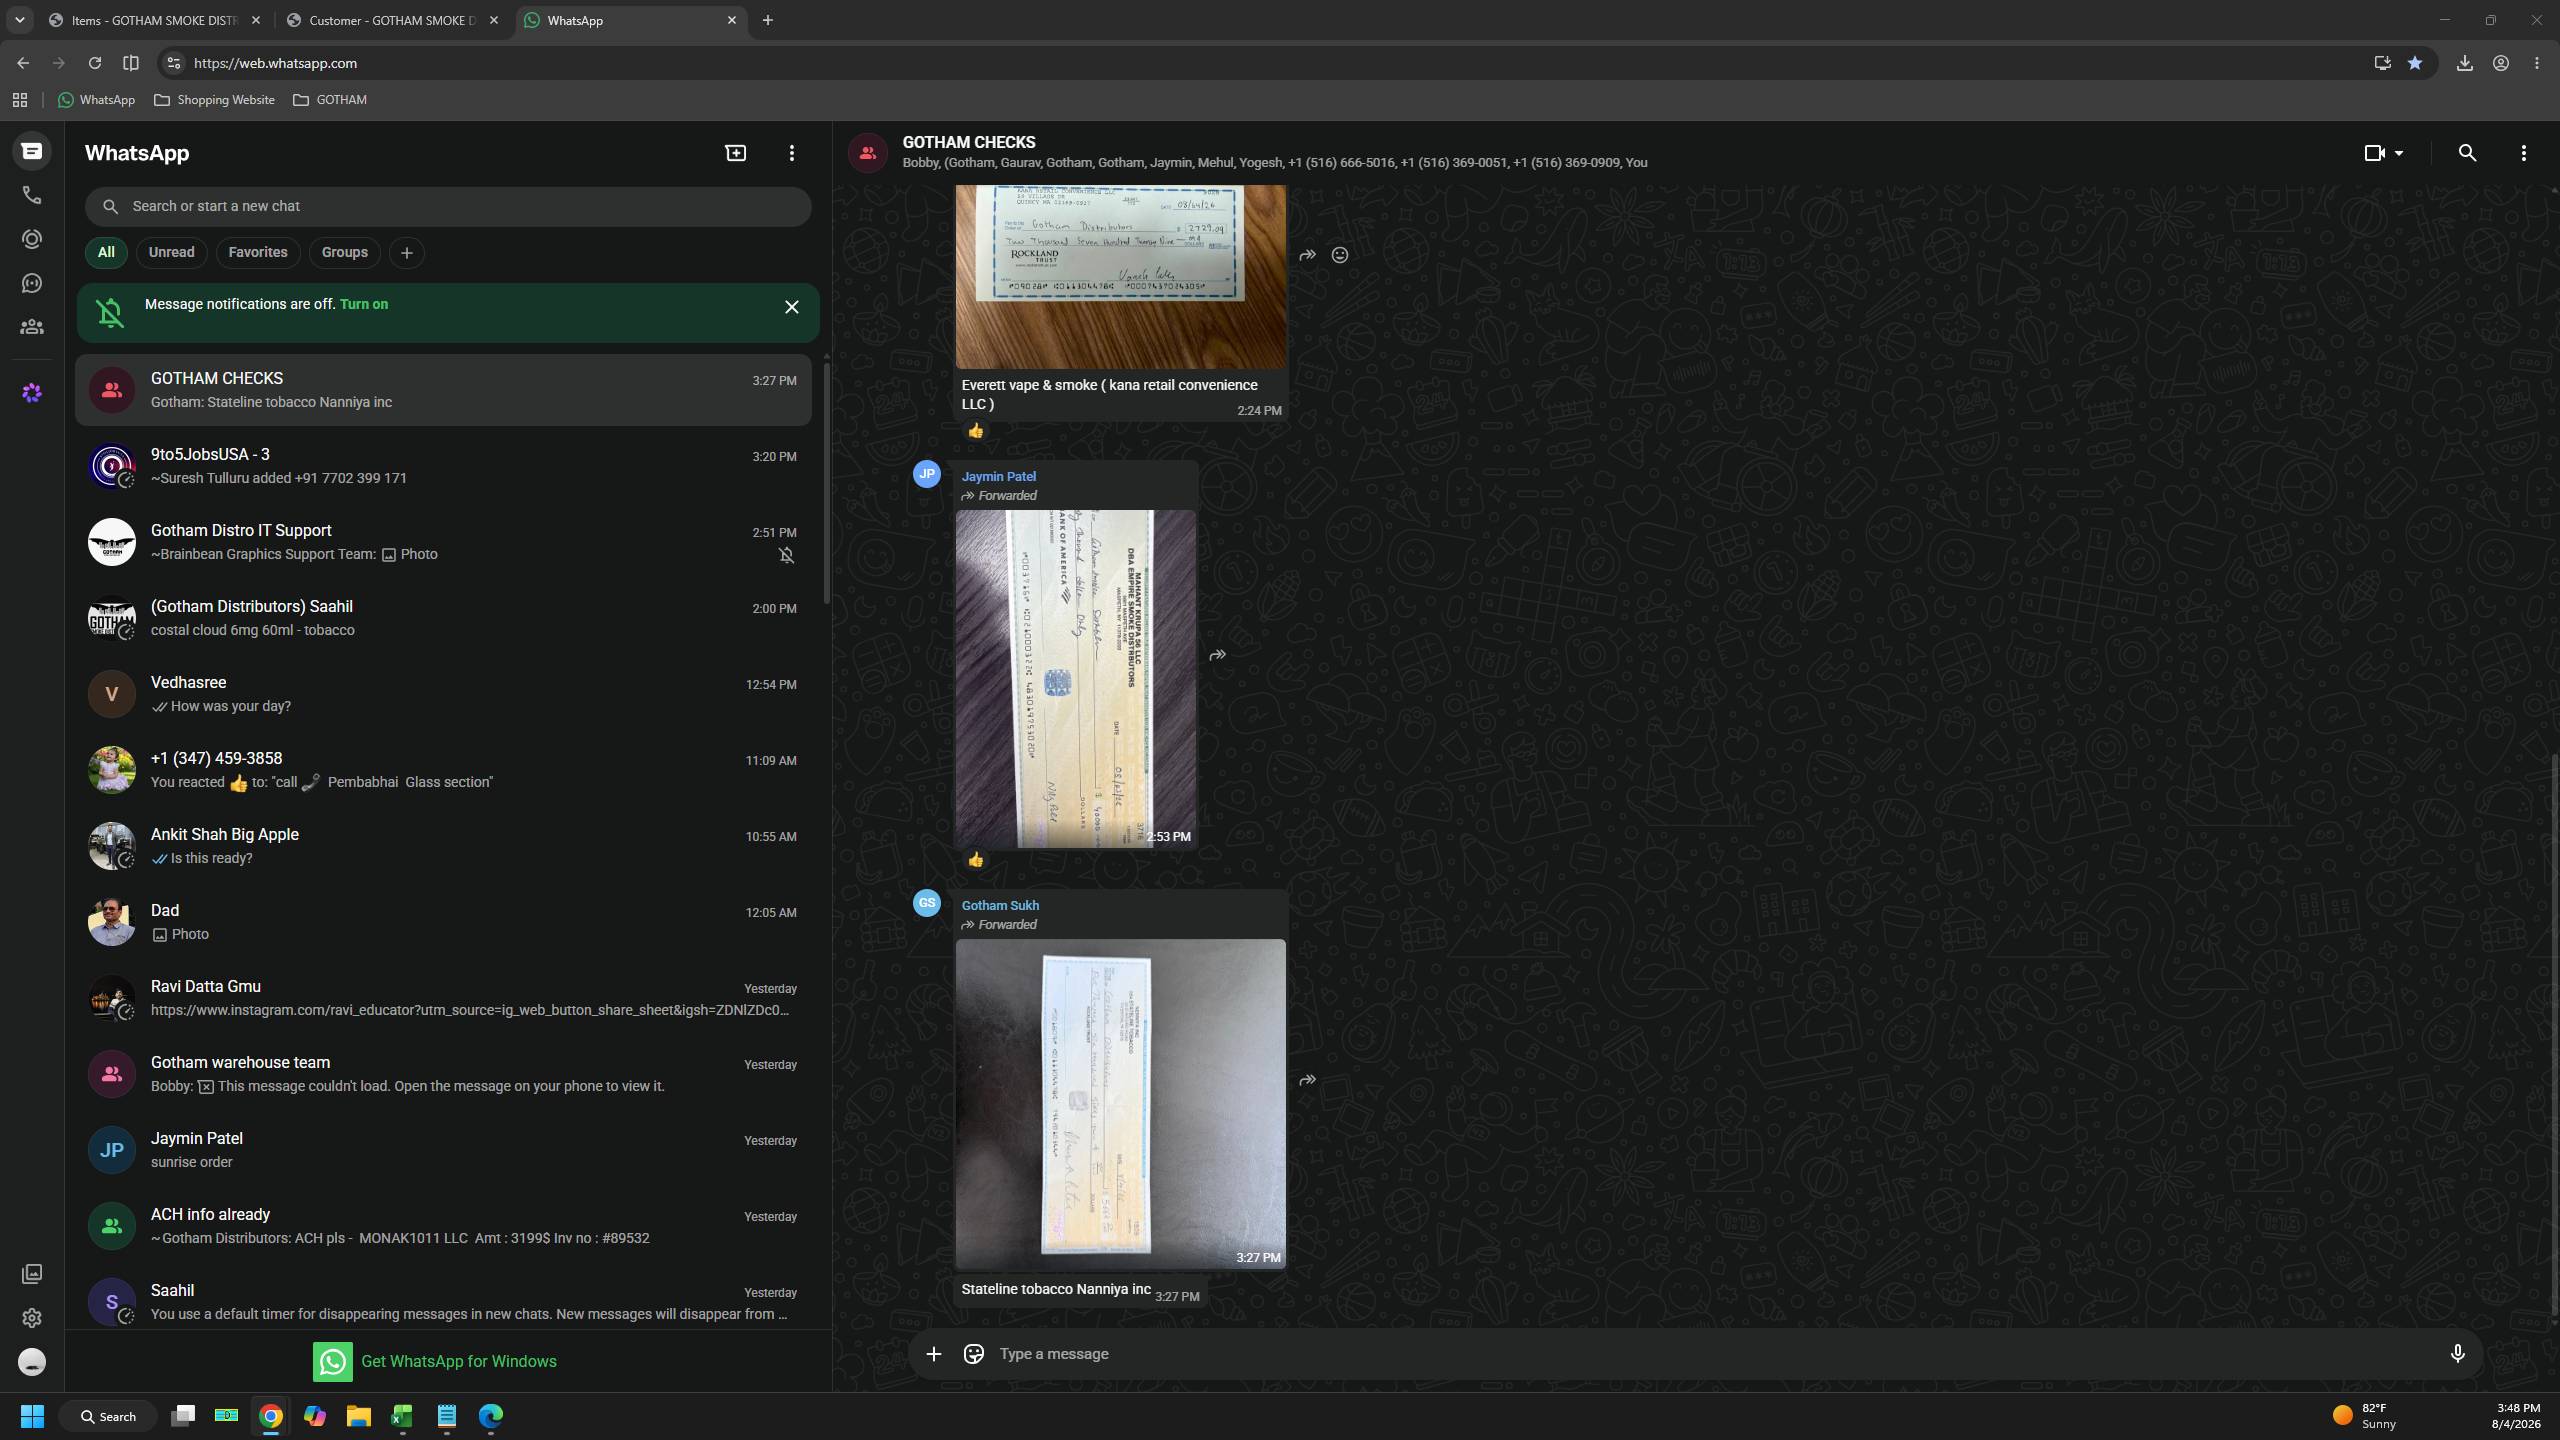2560x1440 pixels.
Task: Select the Unread chat filter
Action: pos(172,252)
